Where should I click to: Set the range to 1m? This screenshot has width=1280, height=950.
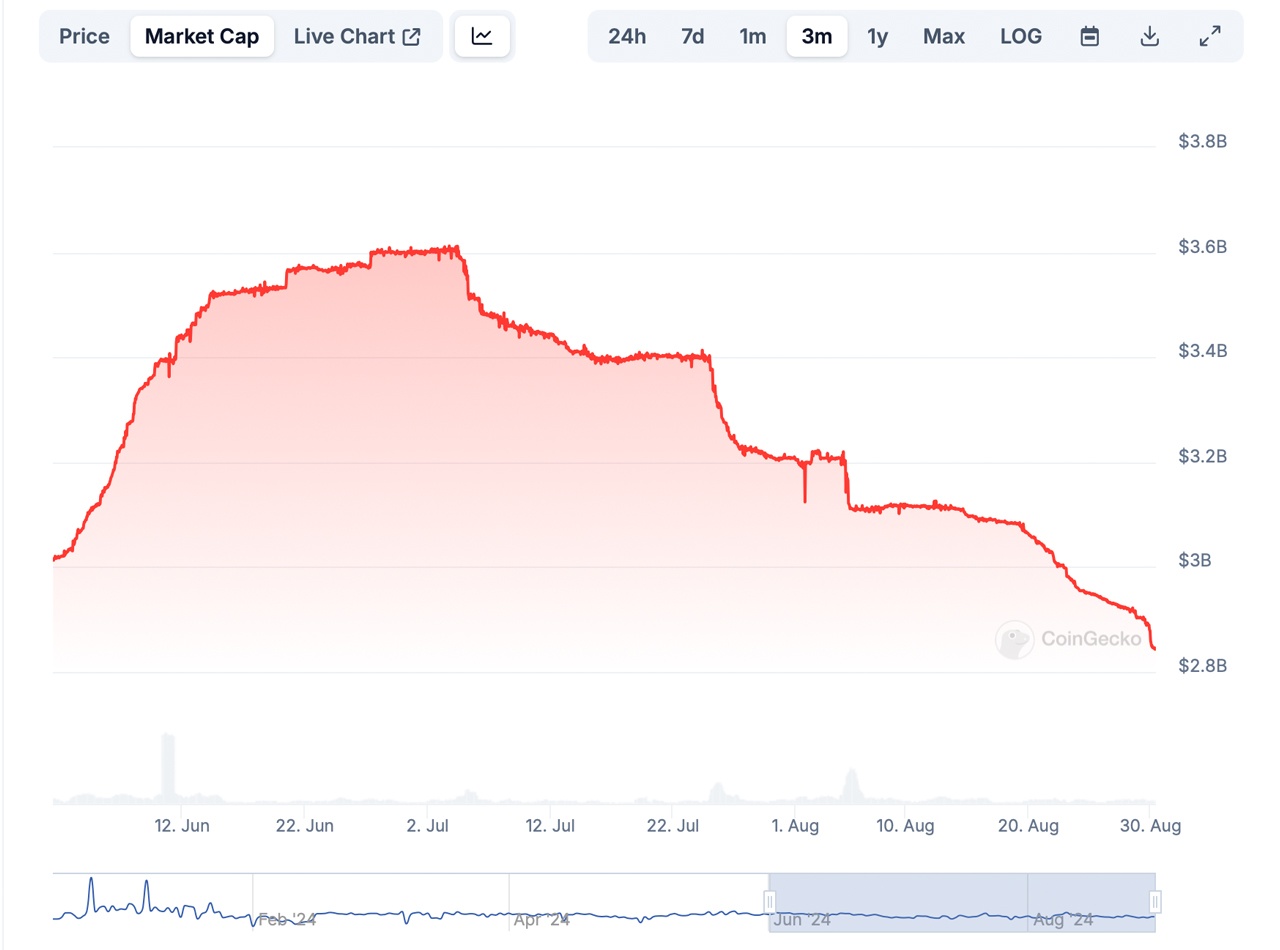click(752, 37)
